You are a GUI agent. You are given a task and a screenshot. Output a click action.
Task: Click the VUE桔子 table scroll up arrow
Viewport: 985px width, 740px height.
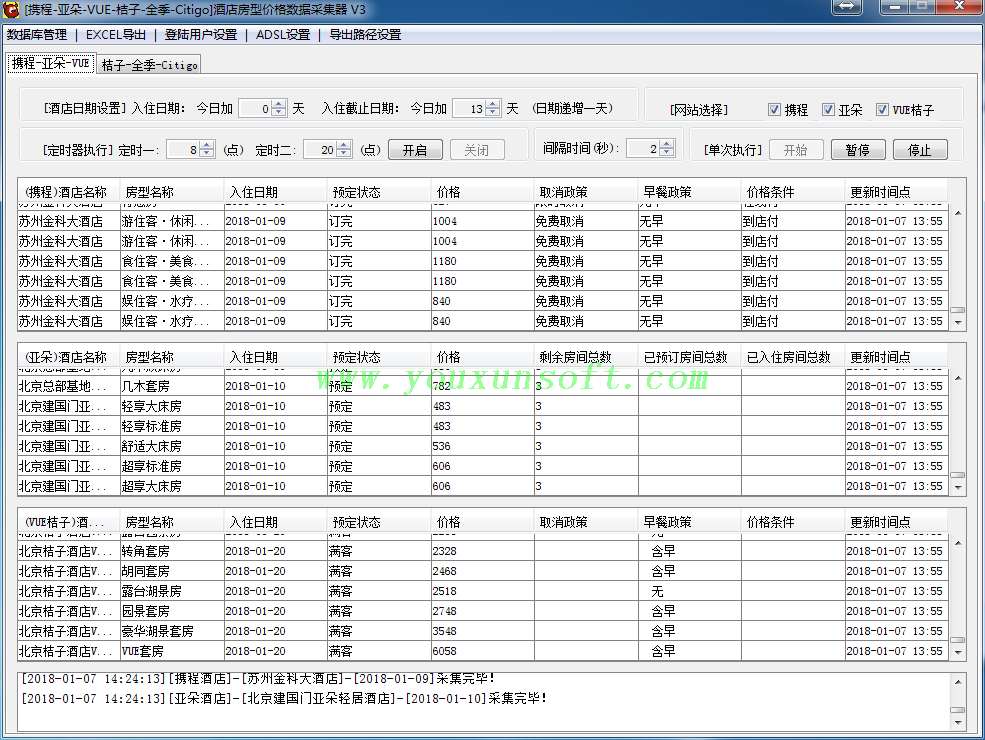click(958, 543)
